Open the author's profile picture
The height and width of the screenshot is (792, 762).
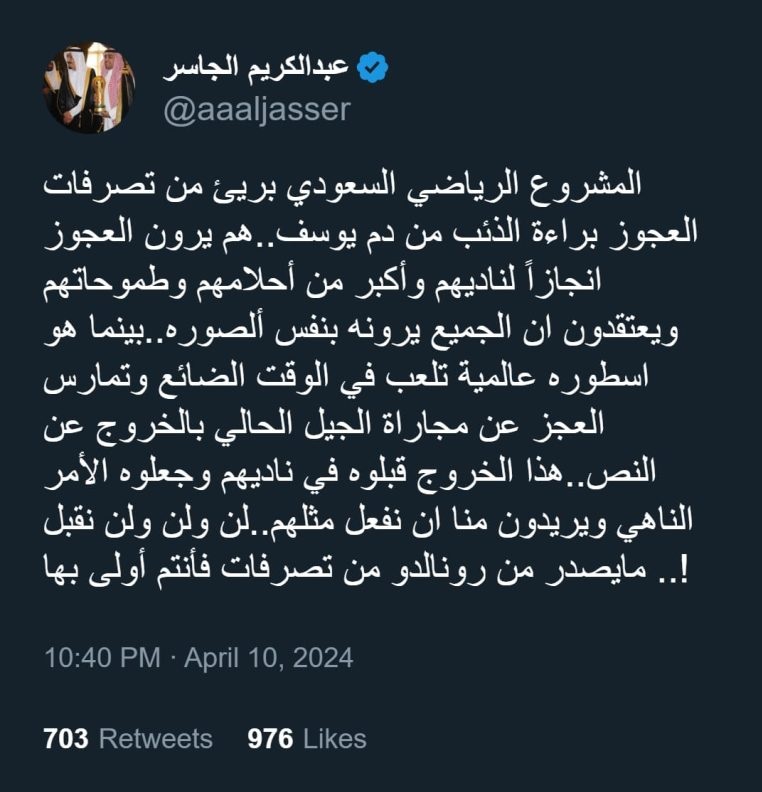(89, 87)
